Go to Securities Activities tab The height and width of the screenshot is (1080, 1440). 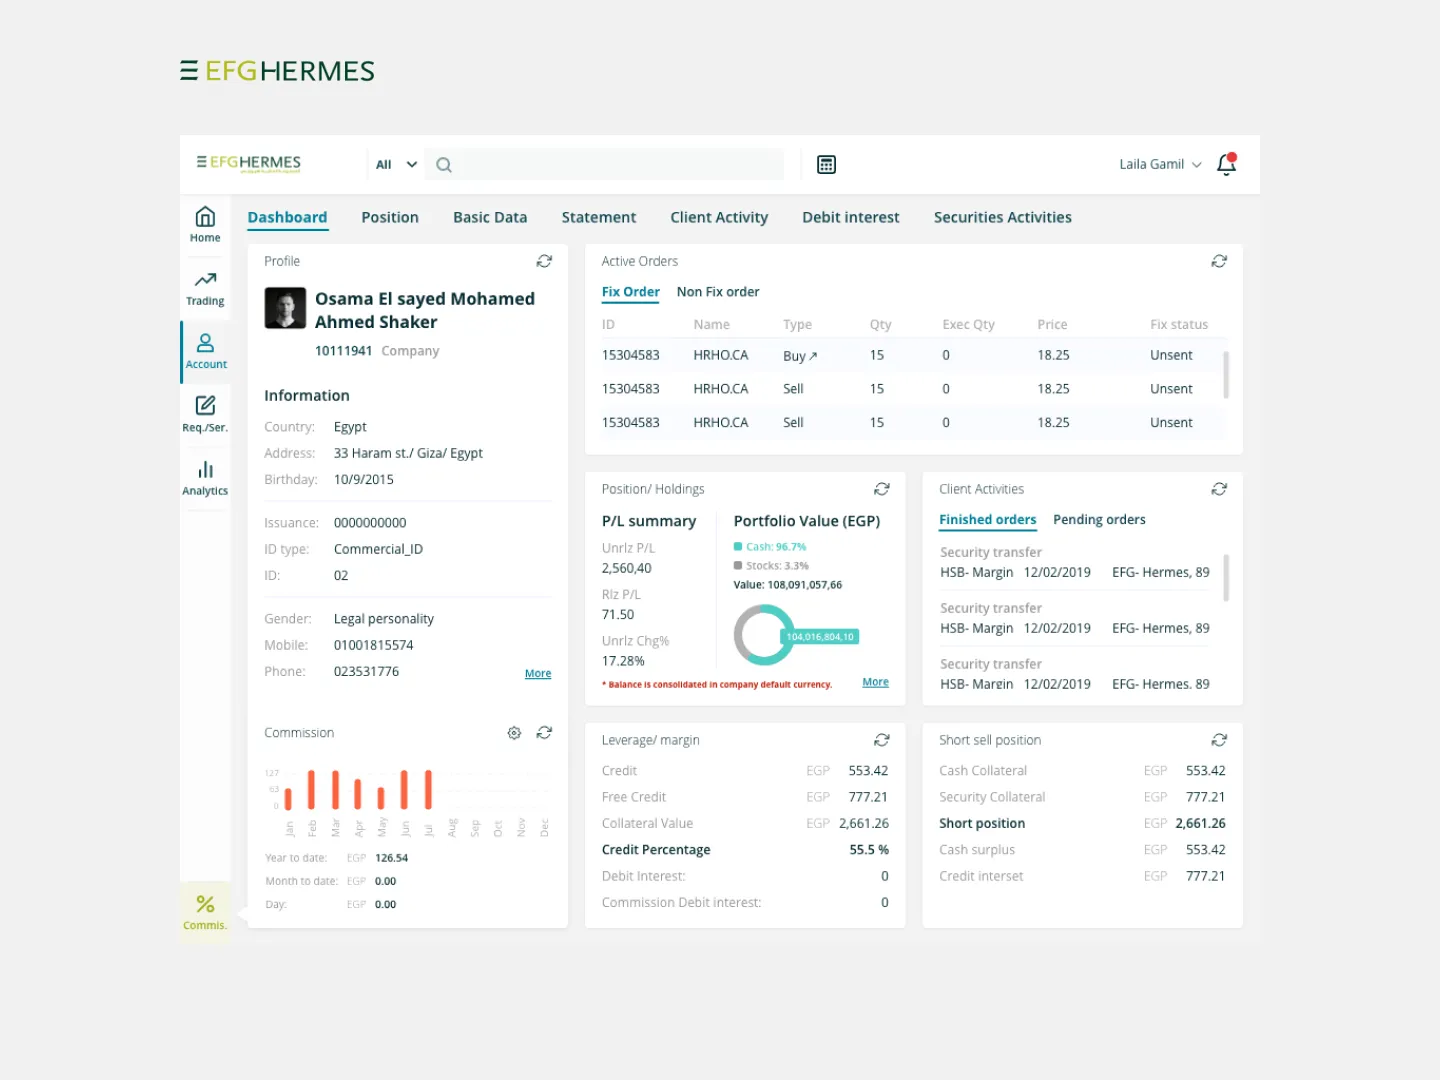coord(1002,217)
